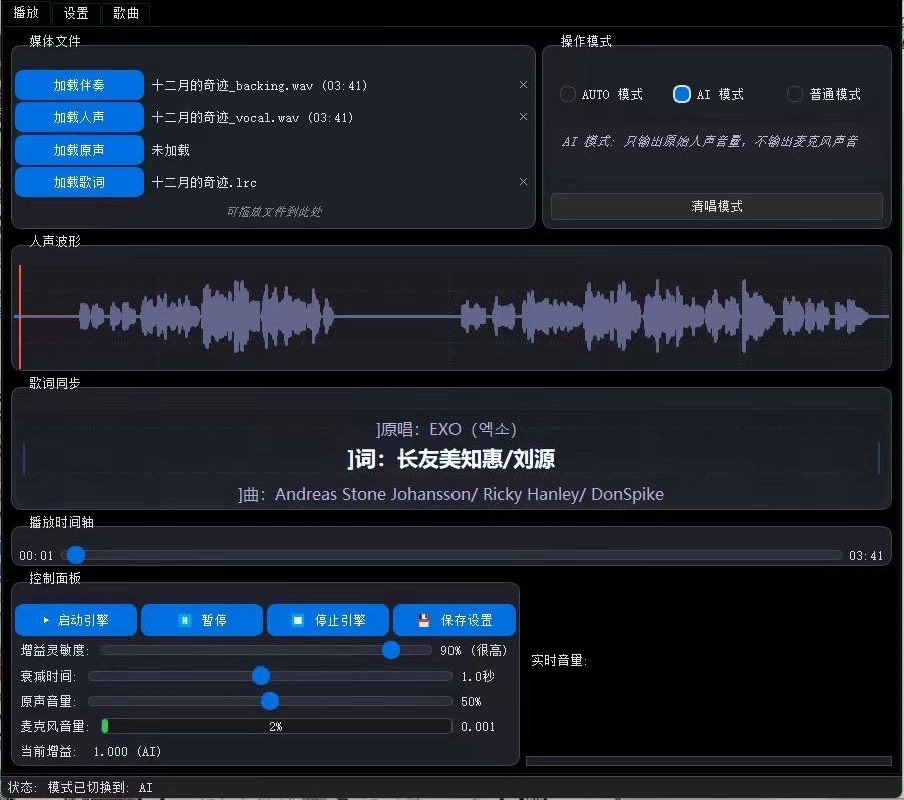
Task: Pause playback with the 暂停 button
Action: coord(203,620)
